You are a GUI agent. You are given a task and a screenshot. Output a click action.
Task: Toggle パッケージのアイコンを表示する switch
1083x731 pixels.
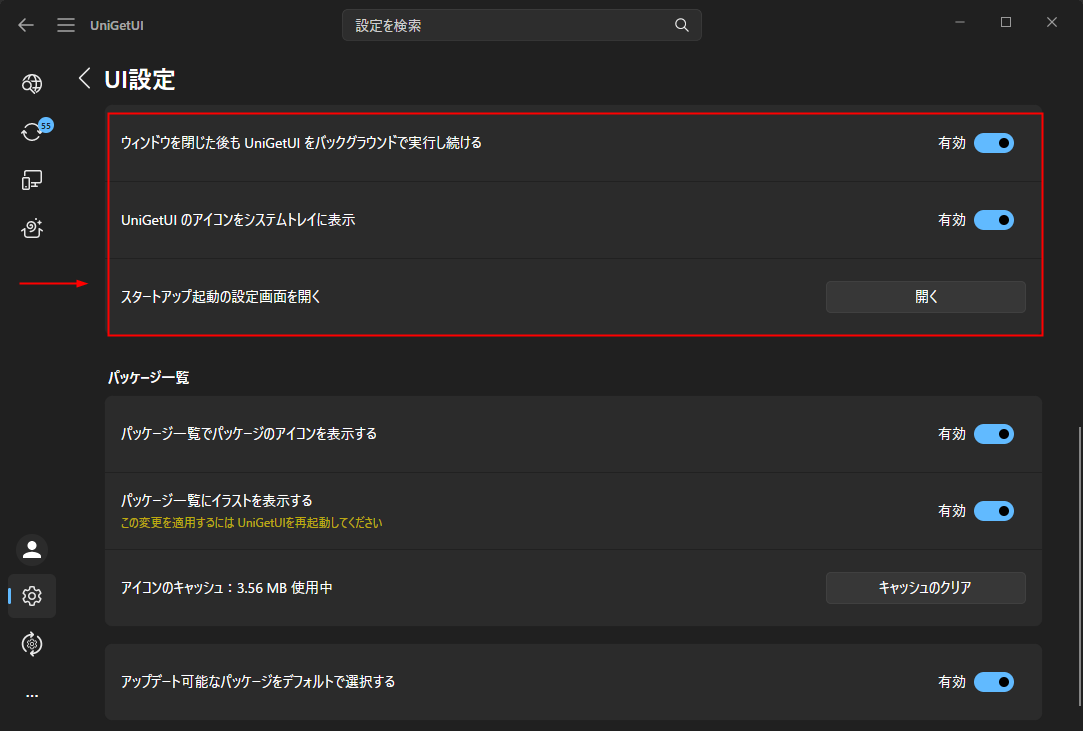[993, 434]
